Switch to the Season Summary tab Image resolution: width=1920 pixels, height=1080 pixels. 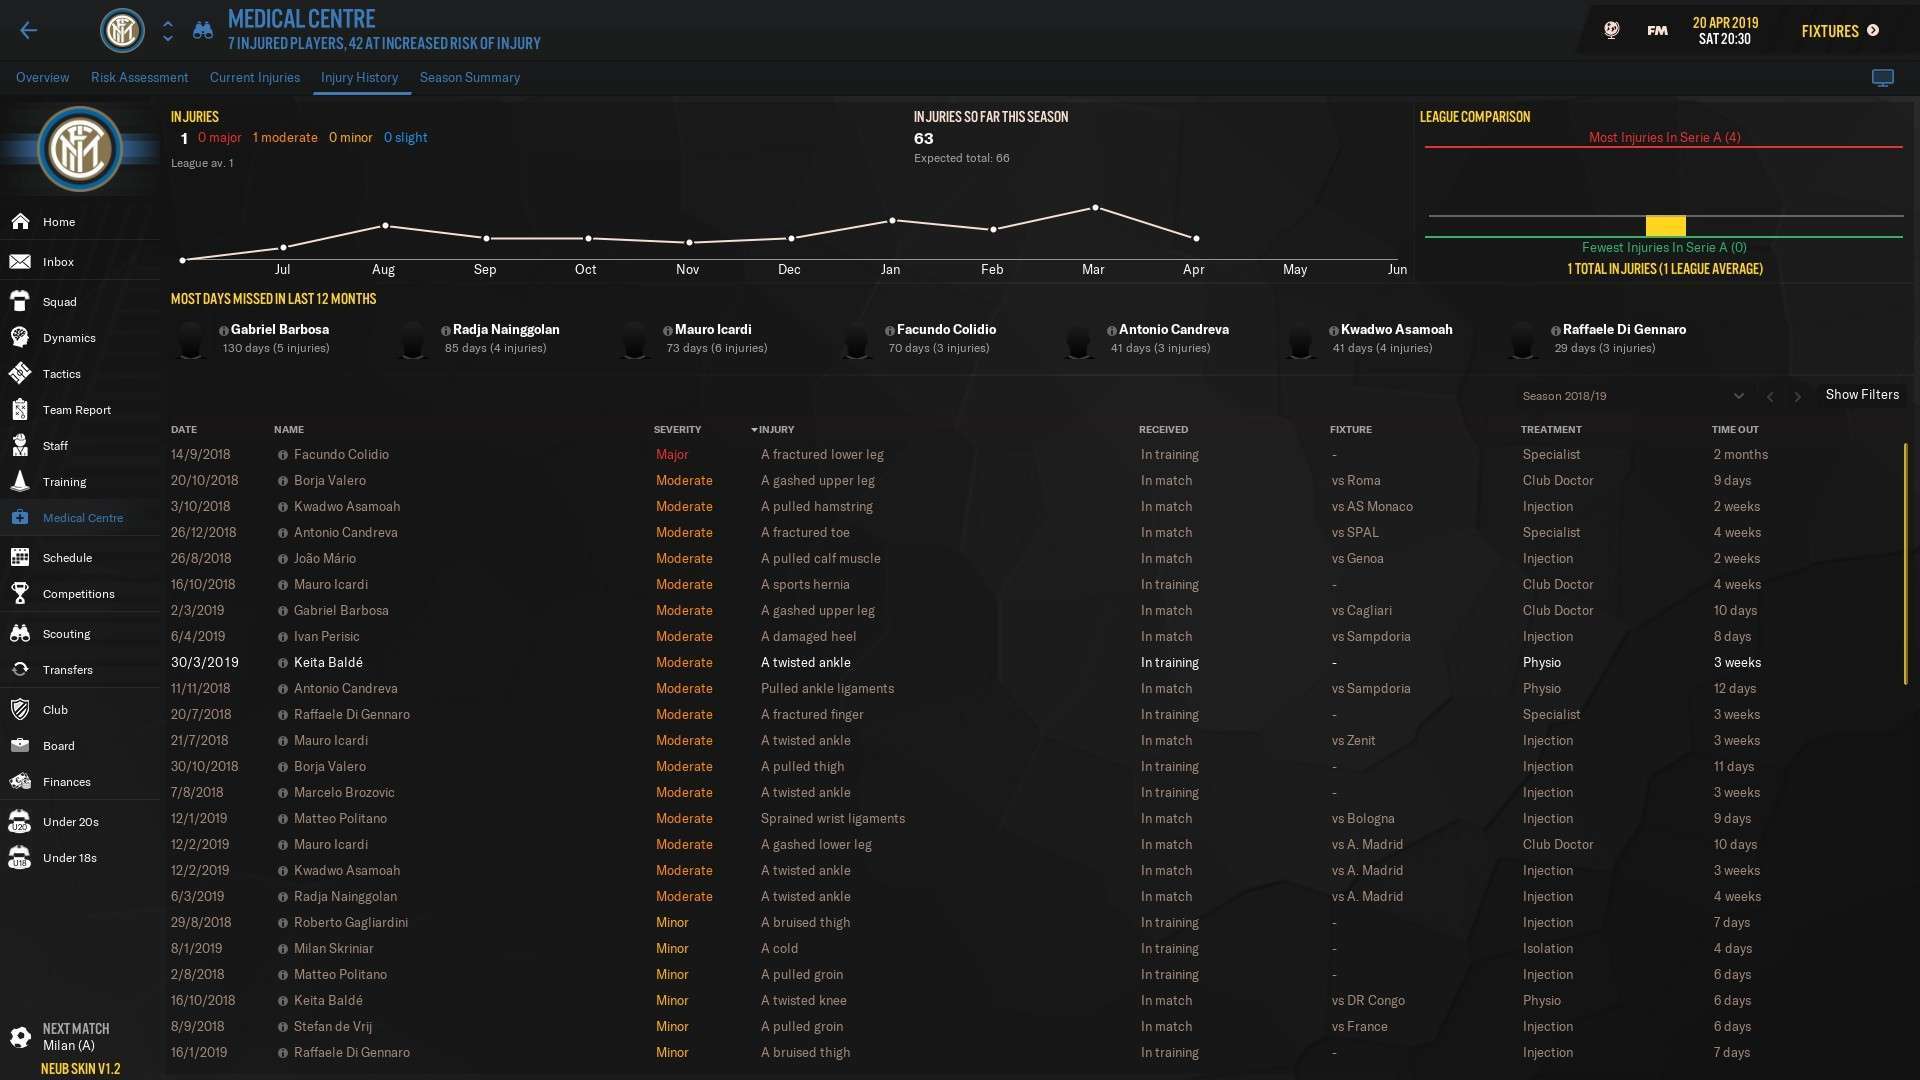(x=469, y=78)
